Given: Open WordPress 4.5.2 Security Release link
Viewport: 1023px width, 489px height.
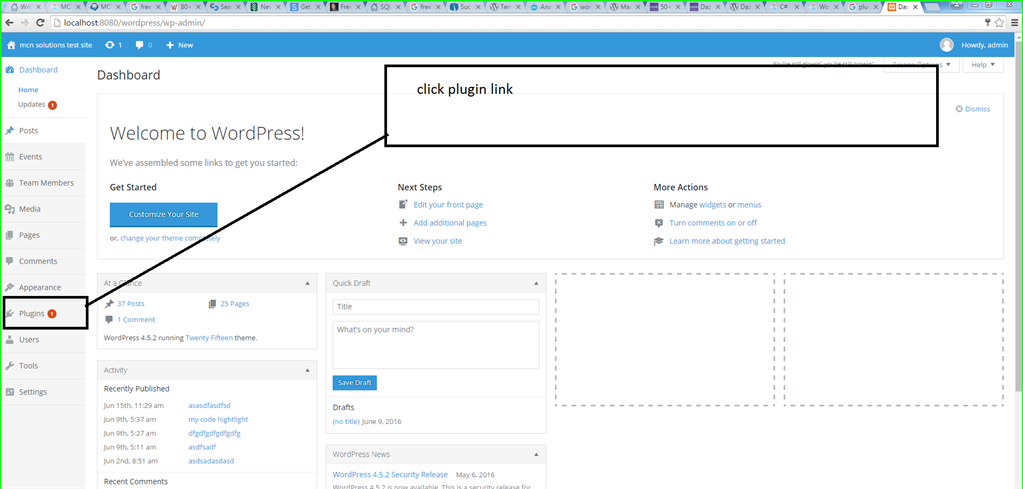Looking at the screenshot, I should 390,475.
